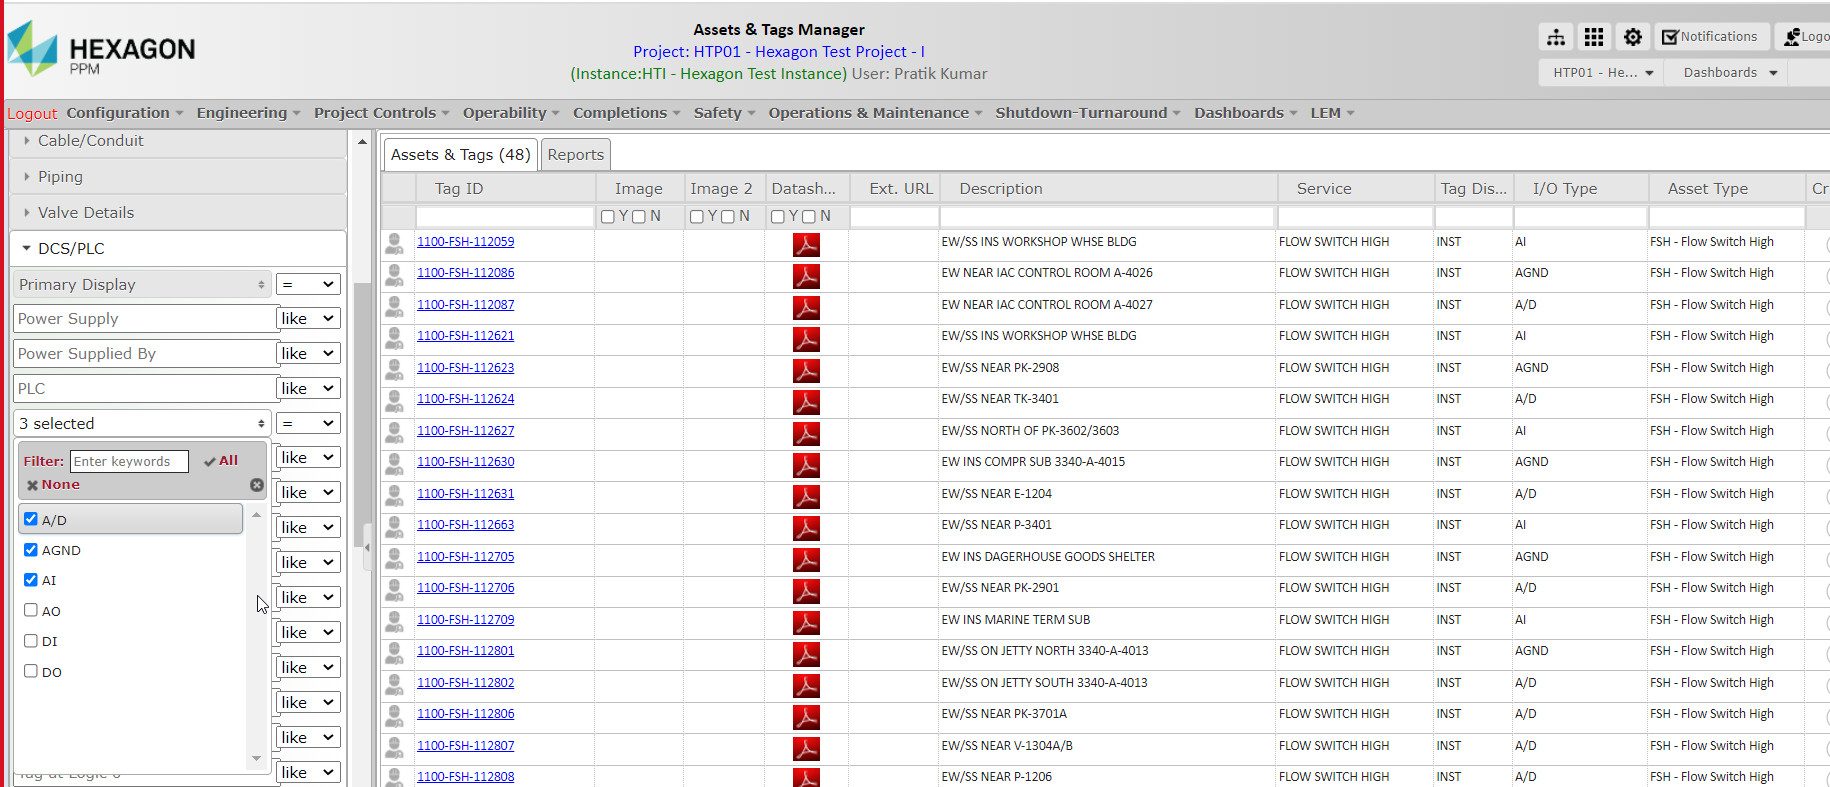1830x787 pixels.
Task: Open PDF datasheet for 1100-FSH-112087
Action: tap(806, 308)
